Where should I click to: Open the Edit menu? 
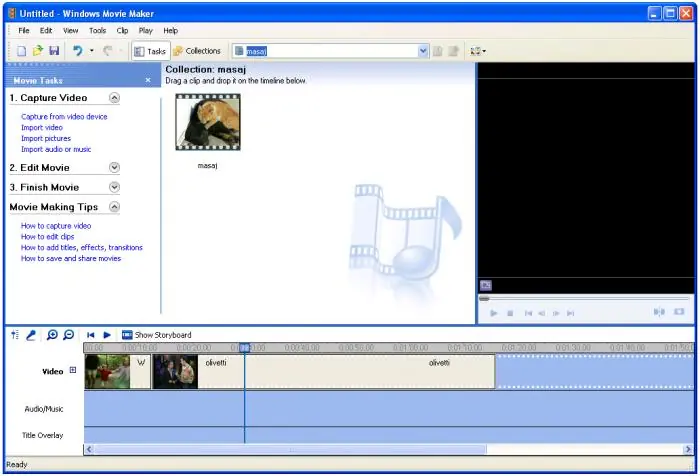(x=46, y=30)
